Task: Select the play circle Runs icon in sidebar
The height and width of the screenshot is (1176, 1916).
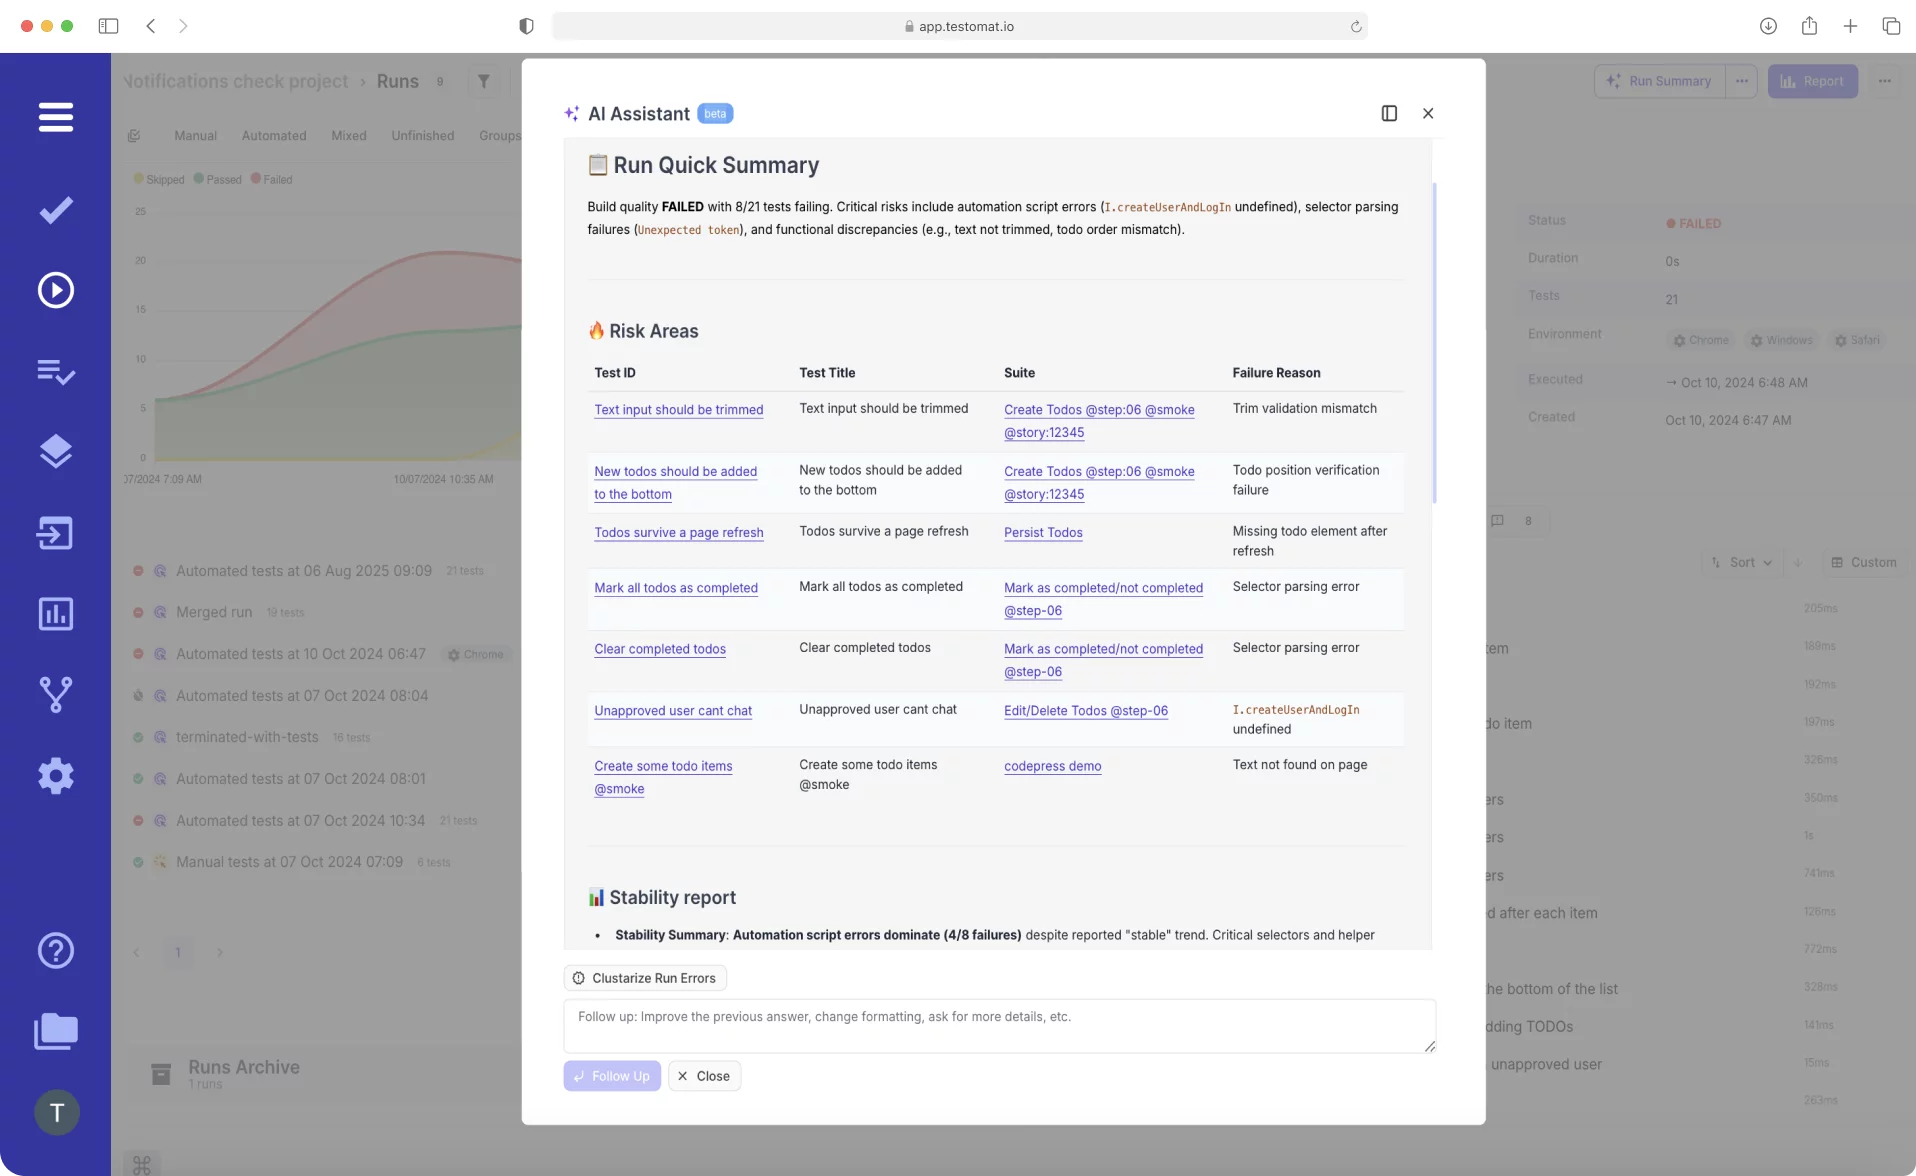Action: coord(56,290)
